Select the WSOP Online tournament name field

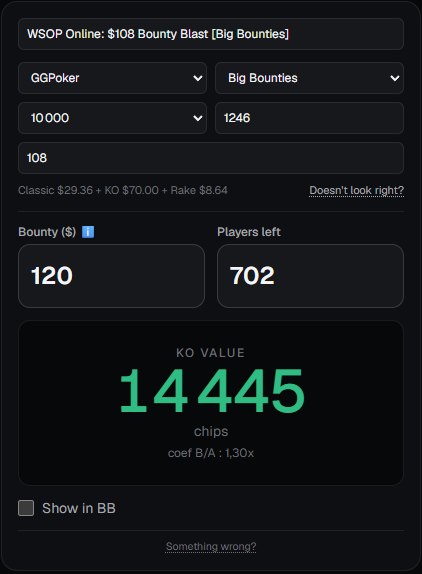point(211,34)
